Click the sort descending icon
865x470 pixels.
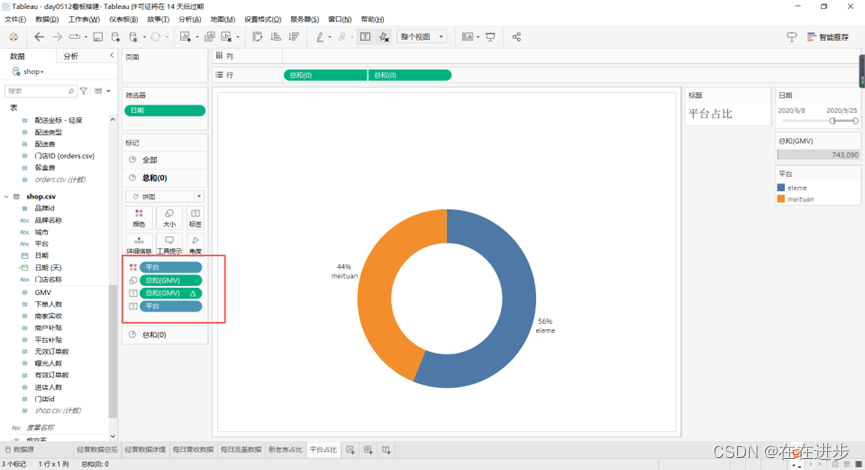pos(294,37)
